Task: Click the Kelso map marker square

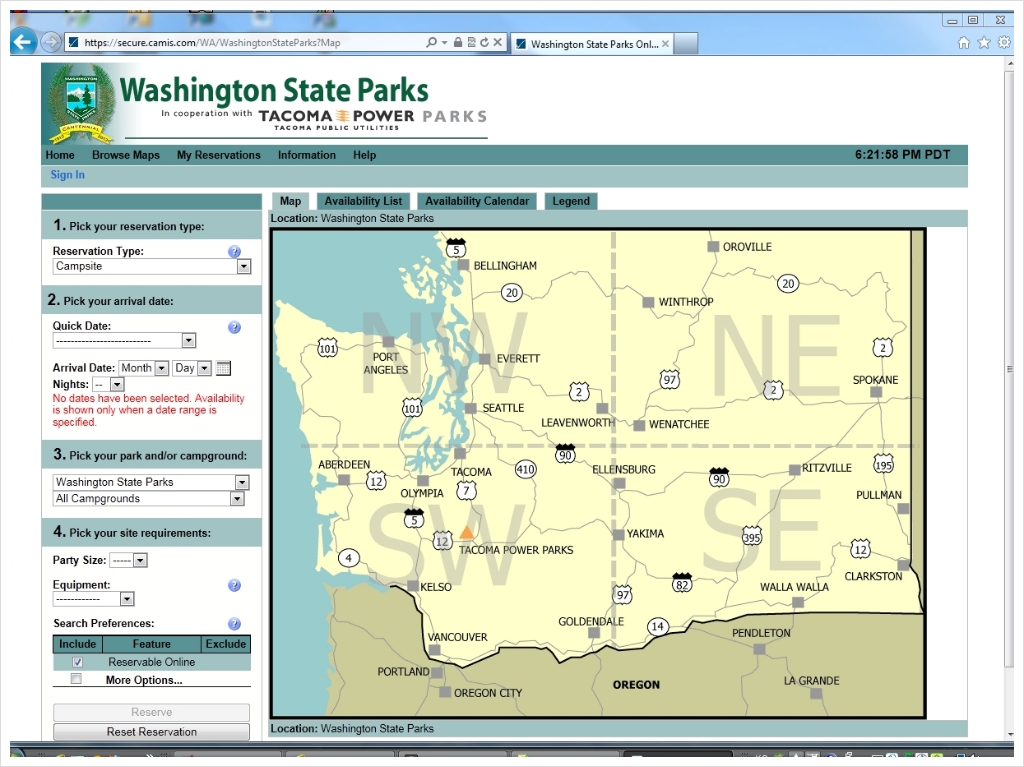Action: tap(413, 586)
